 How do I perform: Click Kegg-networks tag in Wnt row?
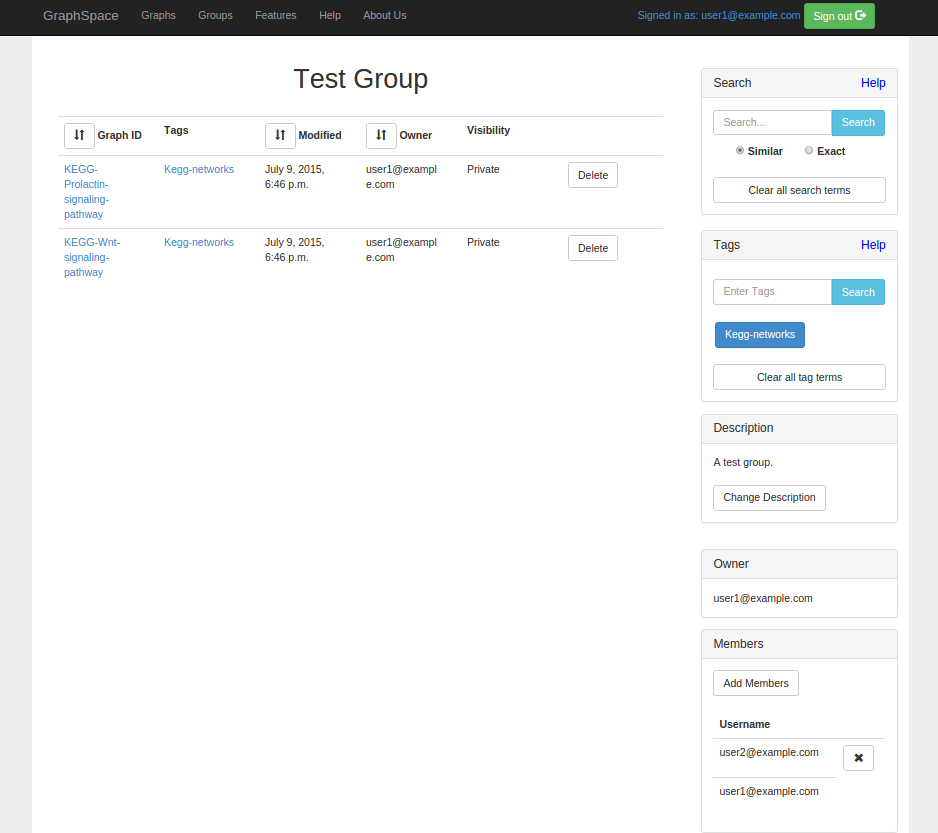(x=199, y=242)
